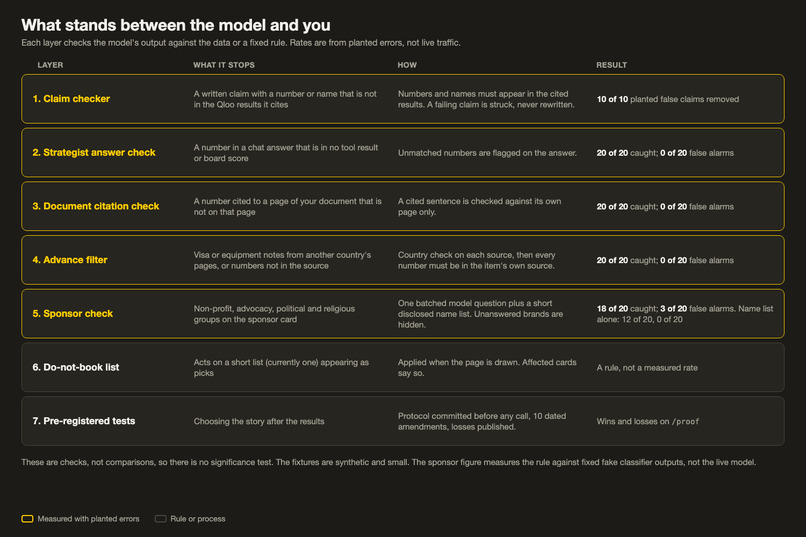Click the 'Measured with planted errors' legend label
Image resolution: width=806 pixels, height=537 pixels.
88,519
